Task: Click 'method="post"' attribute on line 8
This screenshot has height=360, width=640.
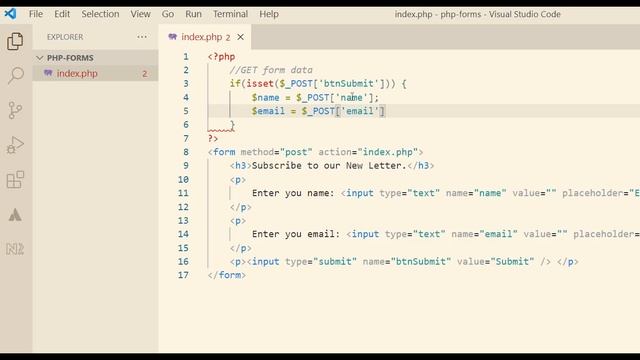Action: (276, 152)
